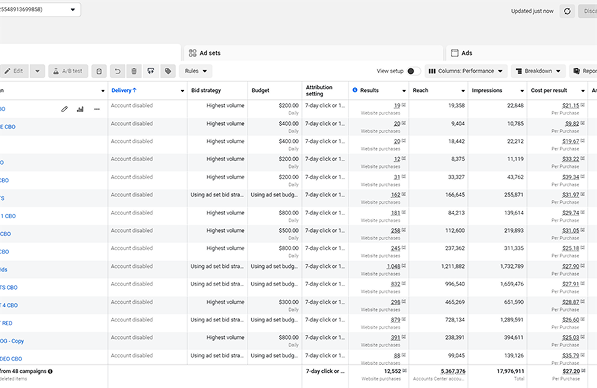Screen dimensions: 597x388
Task: Open the account selector dropdown at the top
Action: pos(40,10)
